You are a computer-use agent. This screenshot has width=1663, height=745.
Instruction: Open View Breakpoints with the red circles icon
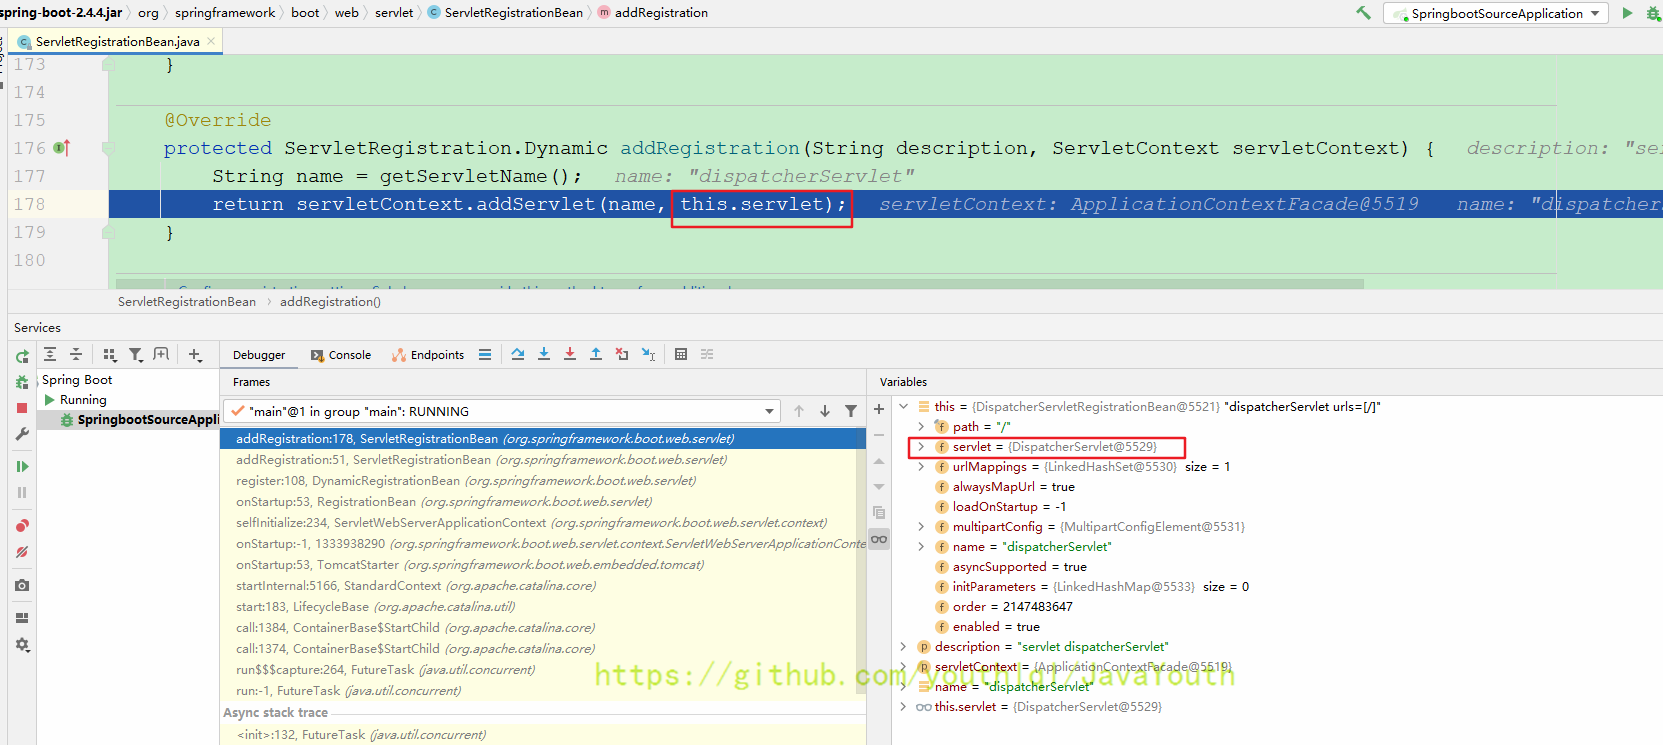(x=22, y=526)
